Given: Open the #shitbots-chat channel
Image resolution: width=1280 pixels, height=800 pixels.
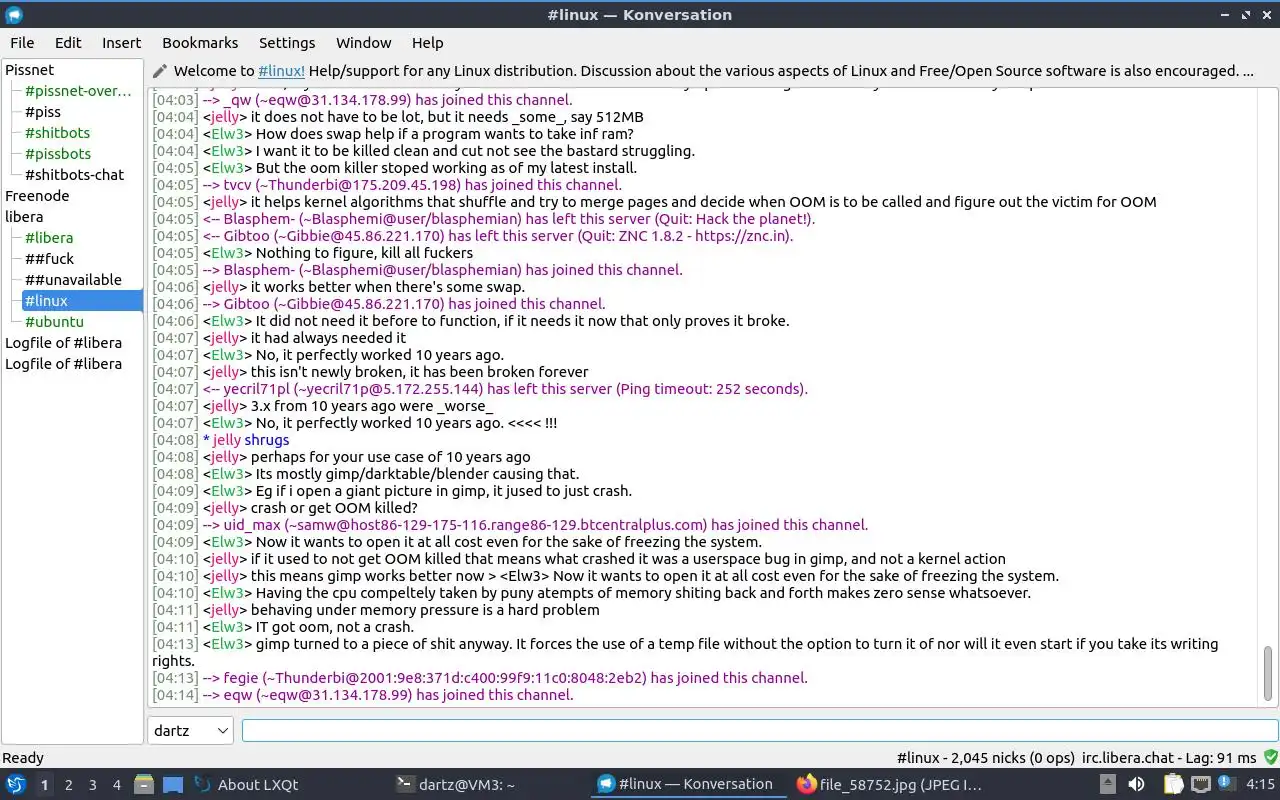Looking at the screenshot, I should [x=74, y=175].
